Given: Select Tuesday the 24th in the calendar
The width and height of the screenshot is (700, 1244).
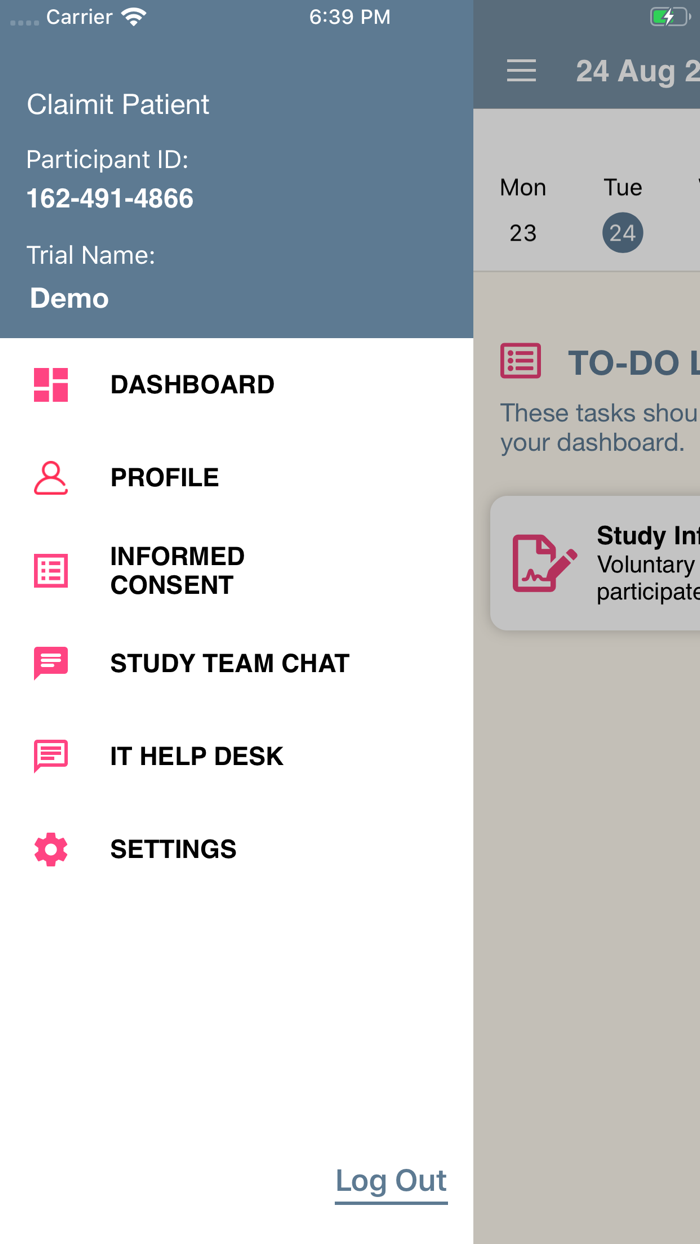Looking at the screenshot, I should [622, 232].
